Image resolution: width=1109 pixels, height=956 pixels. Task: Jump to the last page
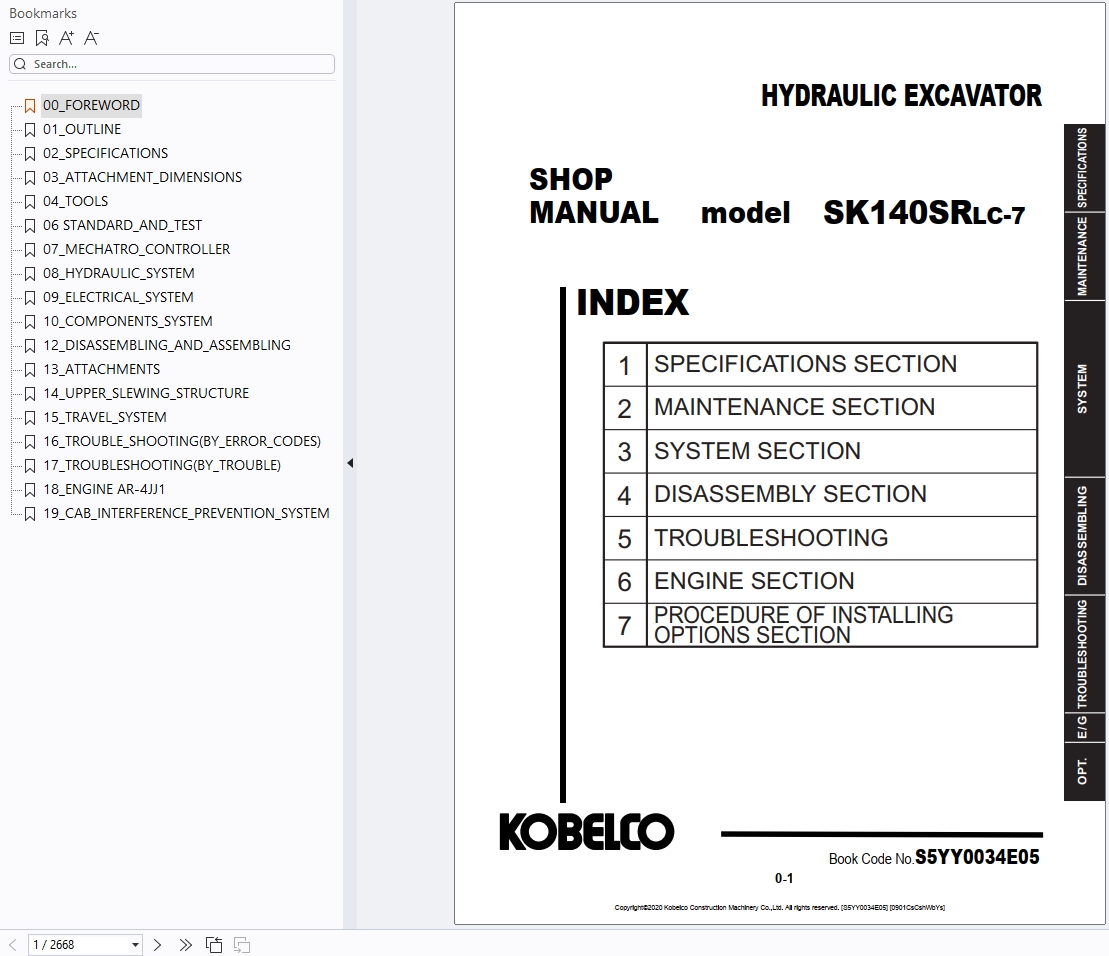(x=185, y=945)
